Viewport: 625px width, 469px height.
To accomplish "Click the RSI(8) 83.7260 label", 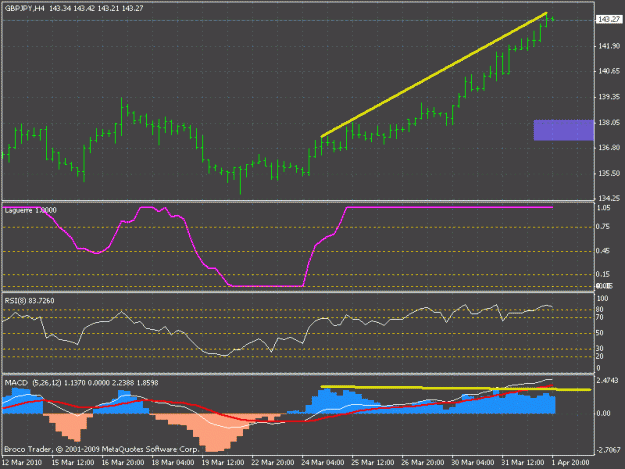I will click(29, 300).
